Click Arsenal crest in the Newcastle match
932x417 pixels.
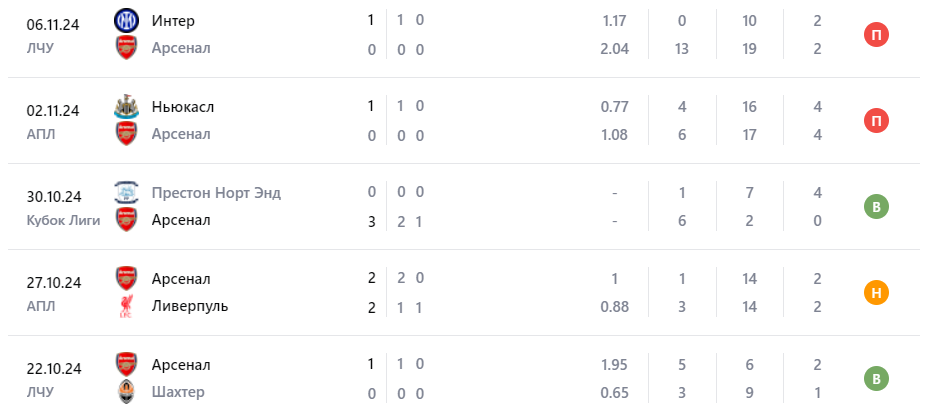pos(126,134)
